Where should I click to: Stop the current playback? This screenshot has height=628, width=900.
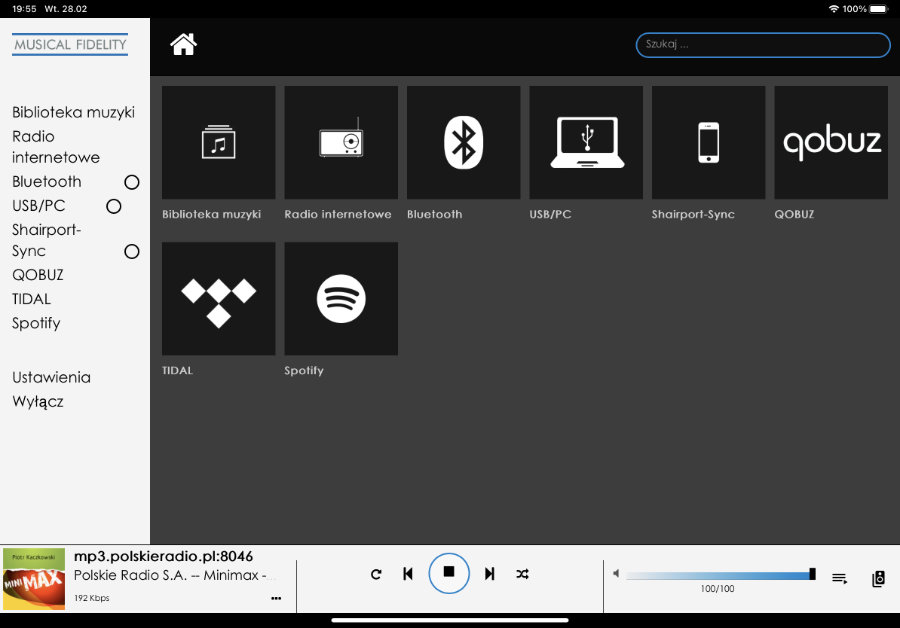449,573
